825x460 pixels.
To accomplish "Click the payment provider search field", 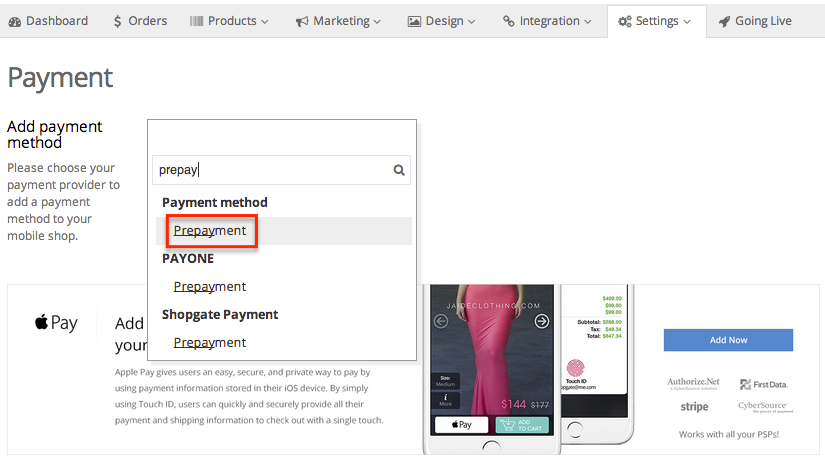I will coord(270,170).
